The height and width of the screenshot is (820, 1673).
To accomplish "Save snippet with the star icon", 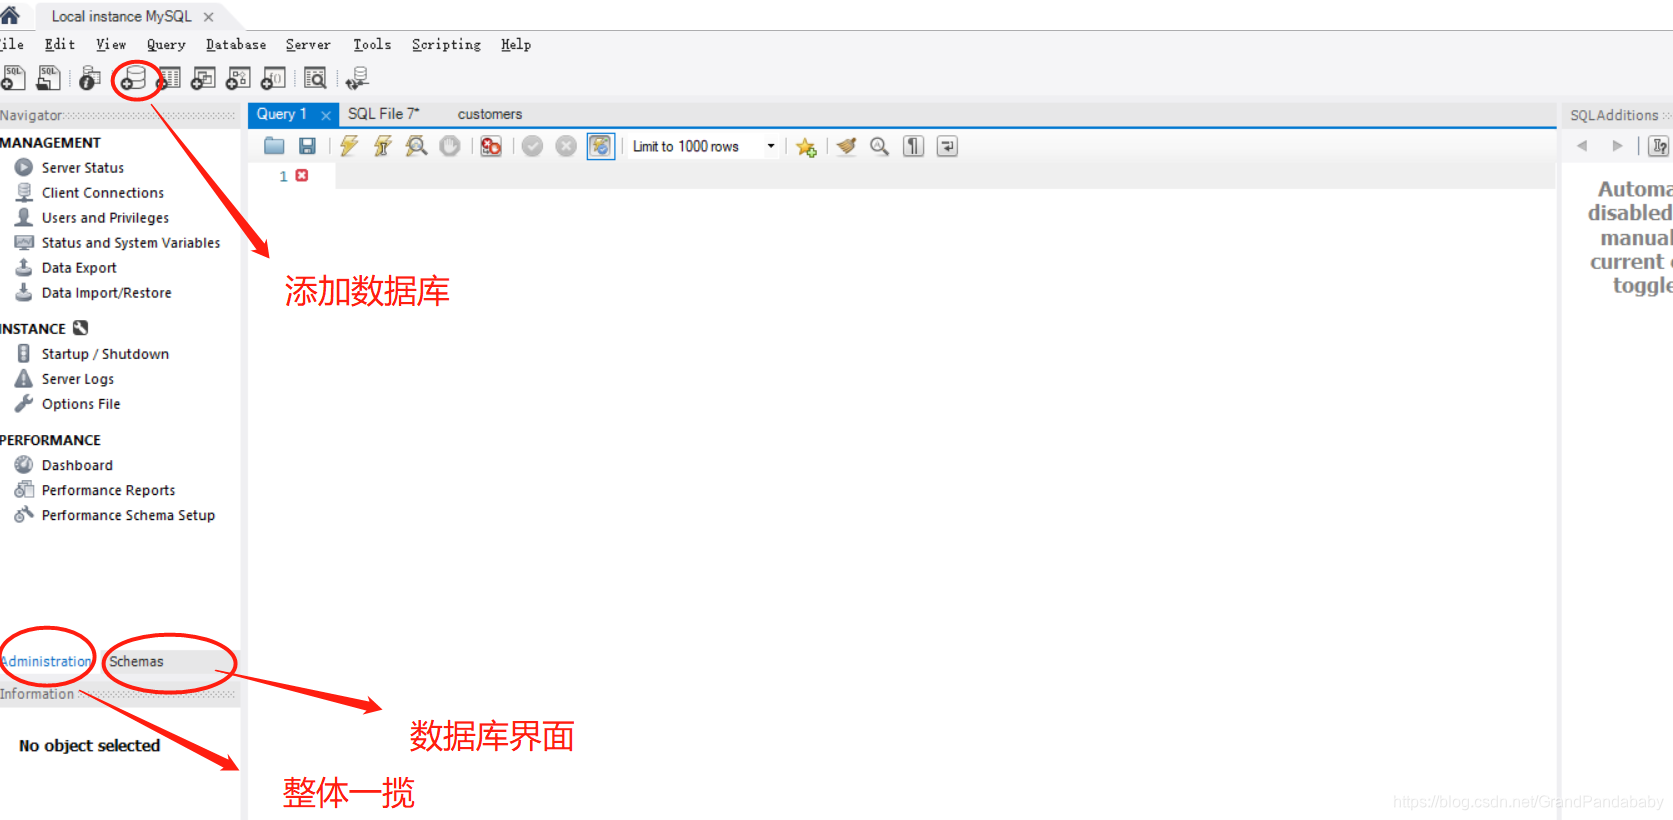I will tap(806, 147).
